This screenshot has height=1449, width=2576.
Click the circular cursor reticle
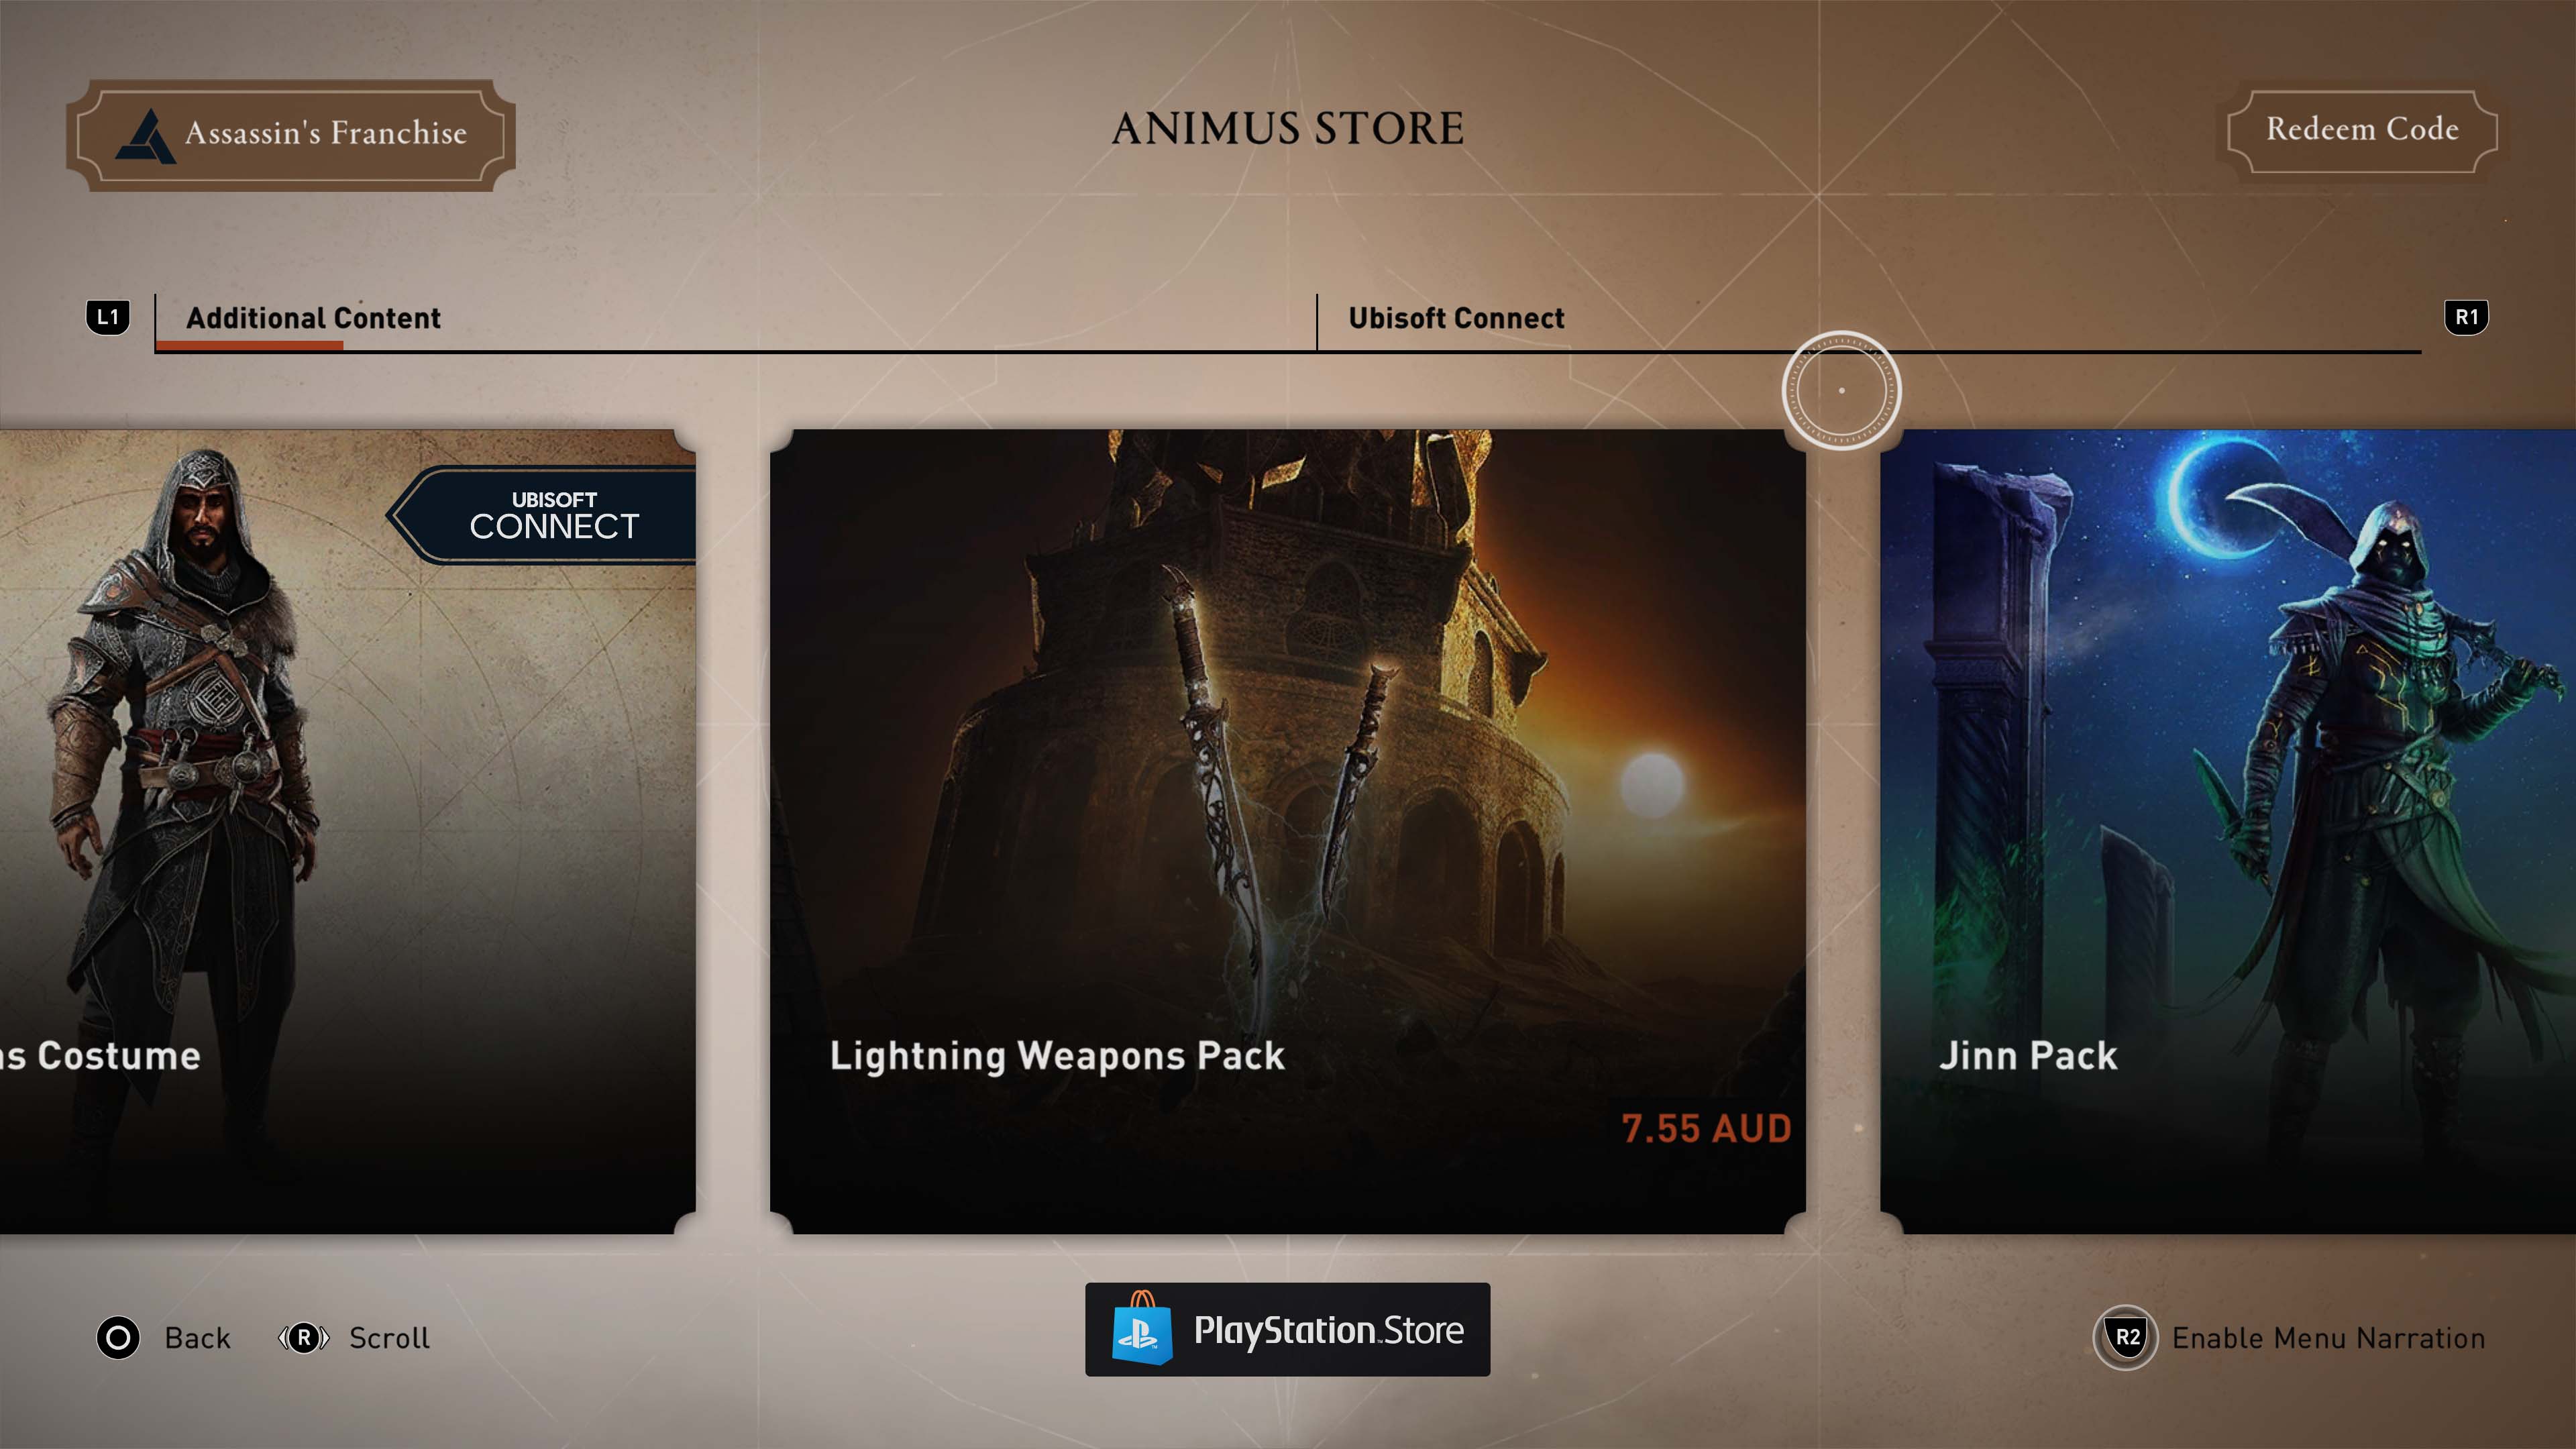tap(1842, 391)
